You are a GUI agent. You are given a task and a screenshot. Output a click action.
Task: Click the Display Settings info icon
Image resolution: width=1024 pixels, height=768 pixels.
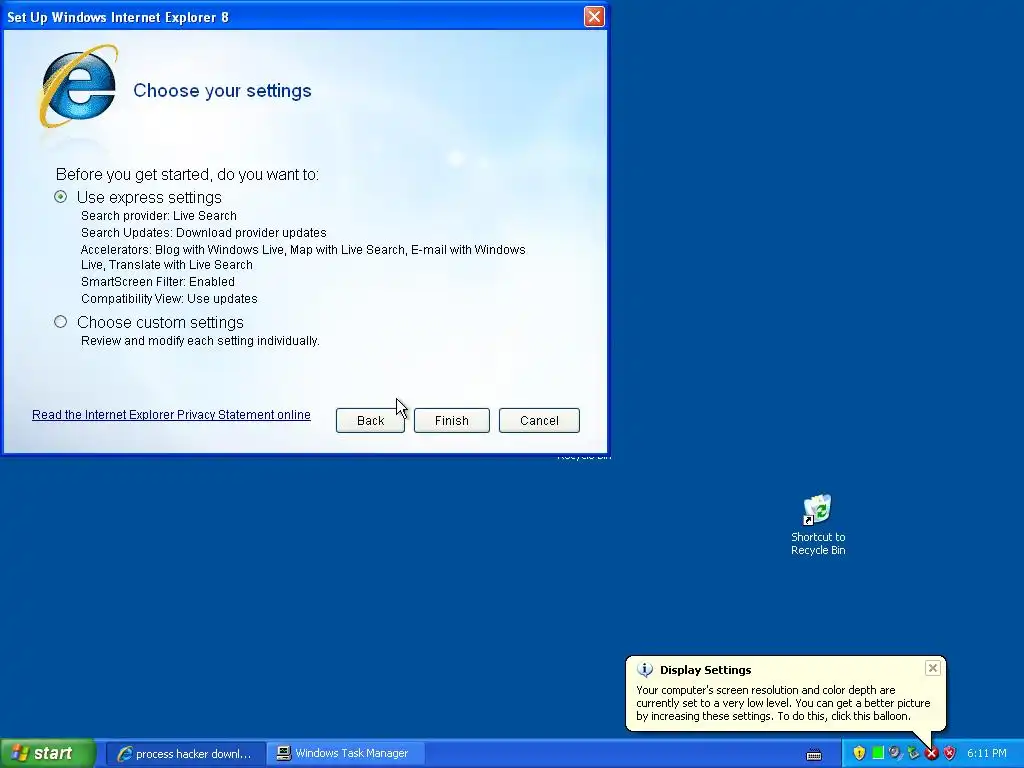point(645,670)
